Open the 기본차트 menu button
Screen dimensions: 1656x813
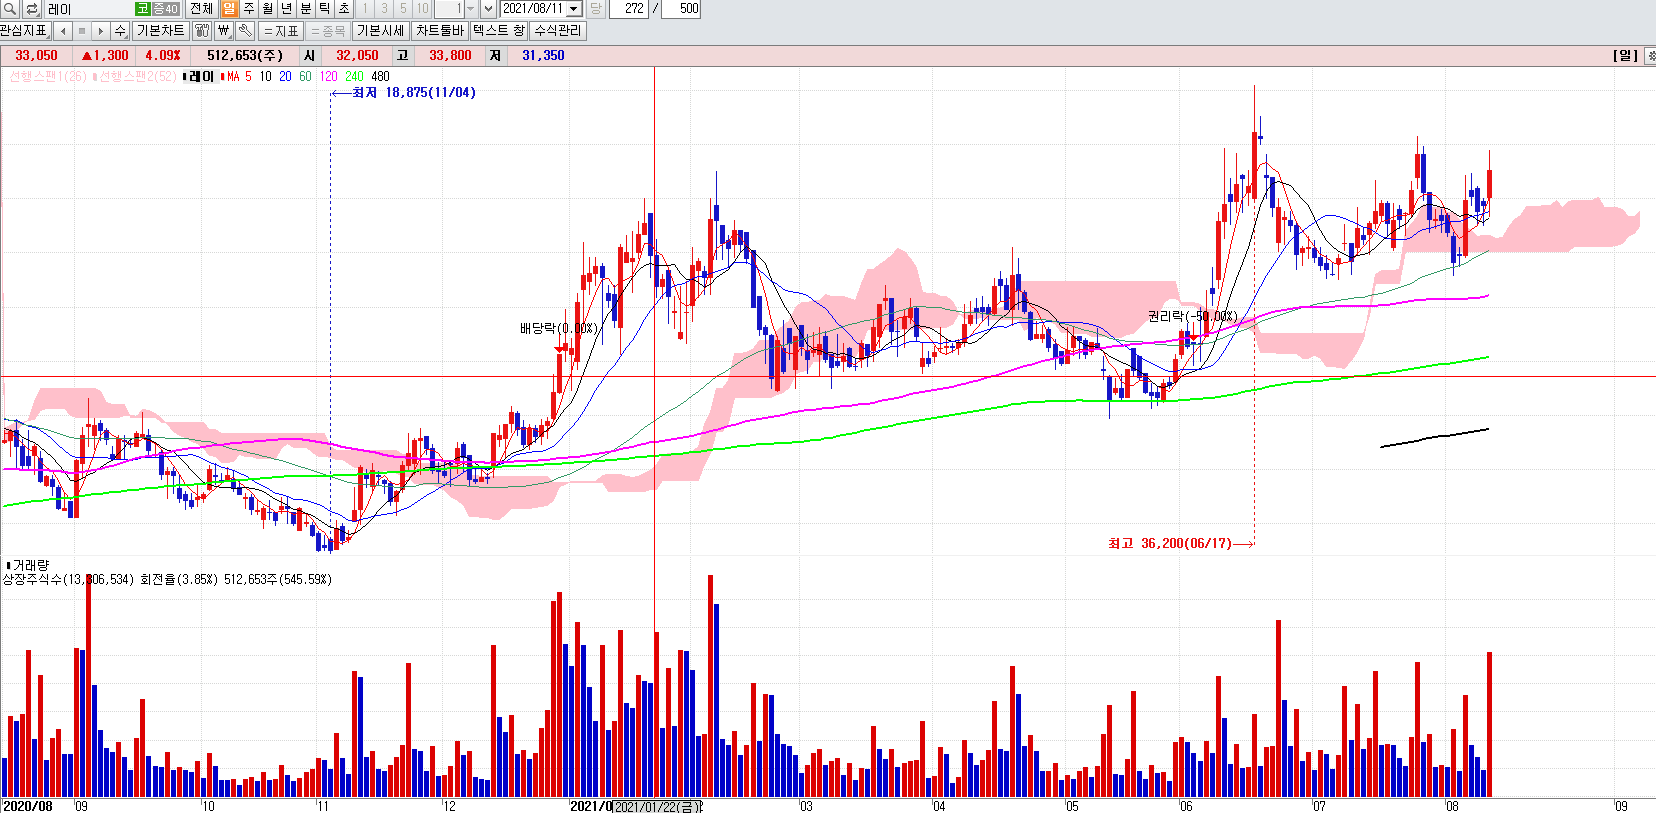pyautogui.click(x=160, y=30)
